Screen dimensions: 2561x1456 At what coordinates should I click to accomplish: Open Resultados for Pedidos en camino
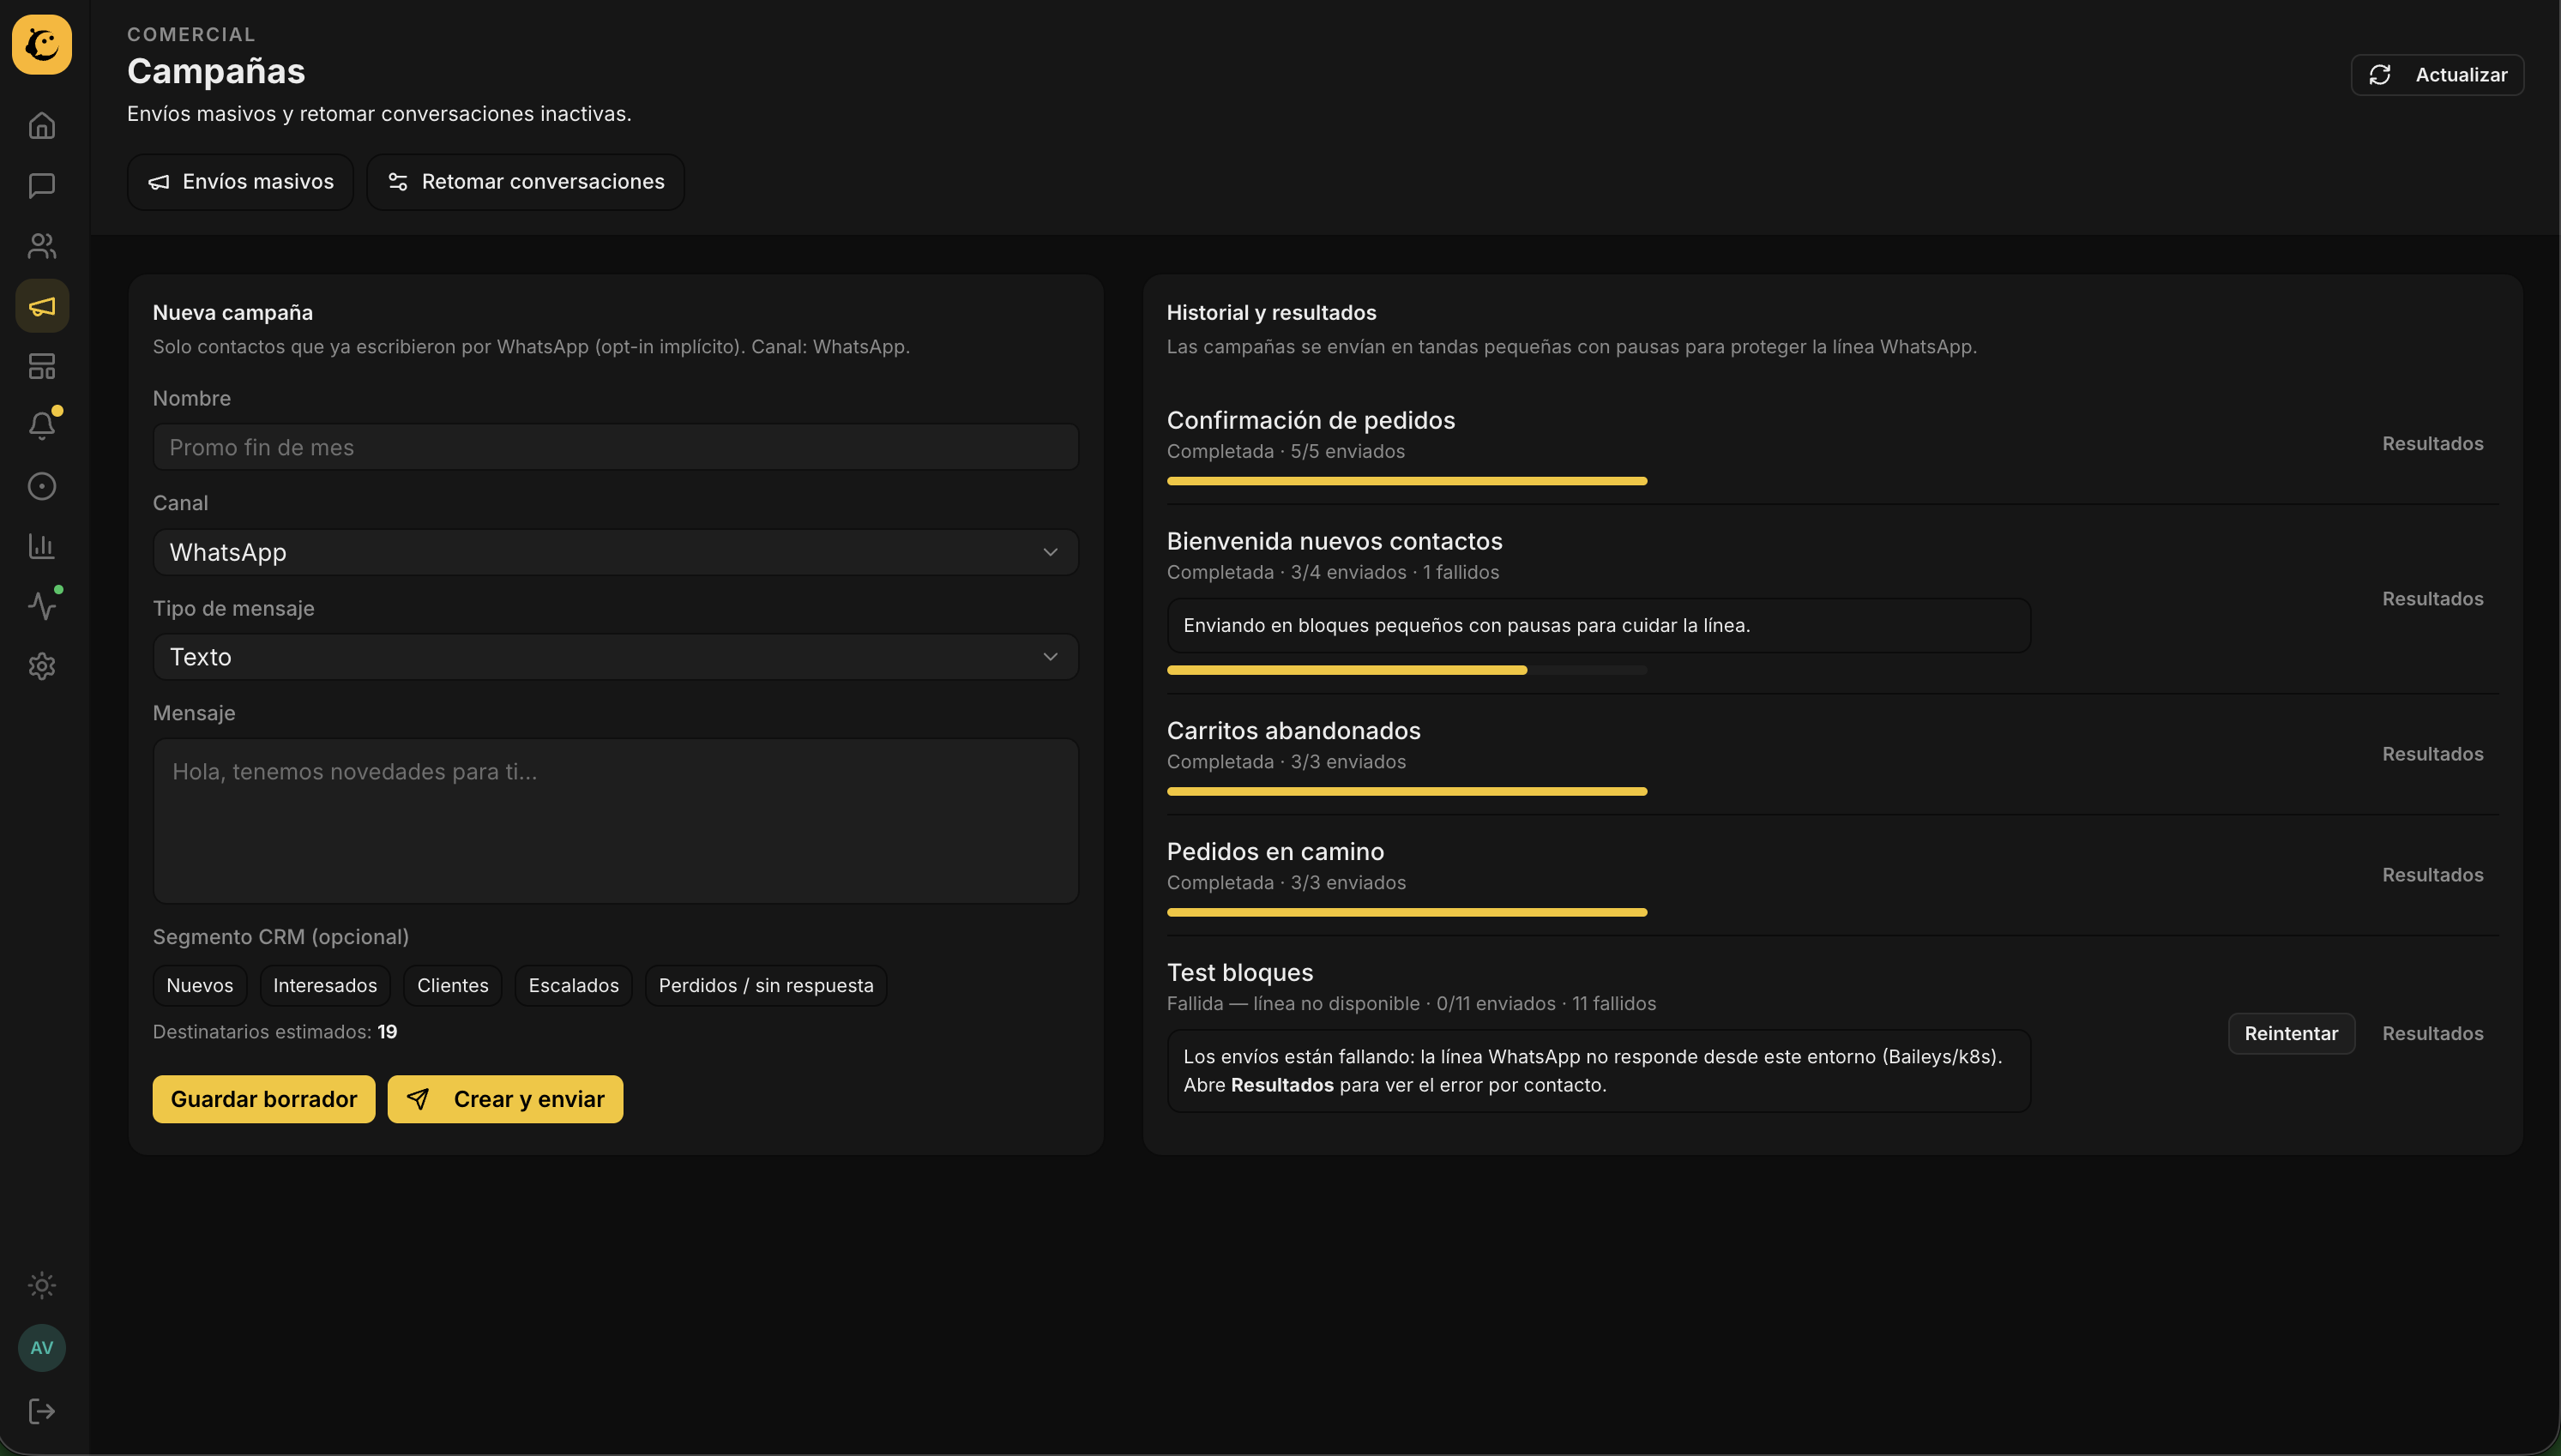pyautogui.click(x=2432, y=875)
